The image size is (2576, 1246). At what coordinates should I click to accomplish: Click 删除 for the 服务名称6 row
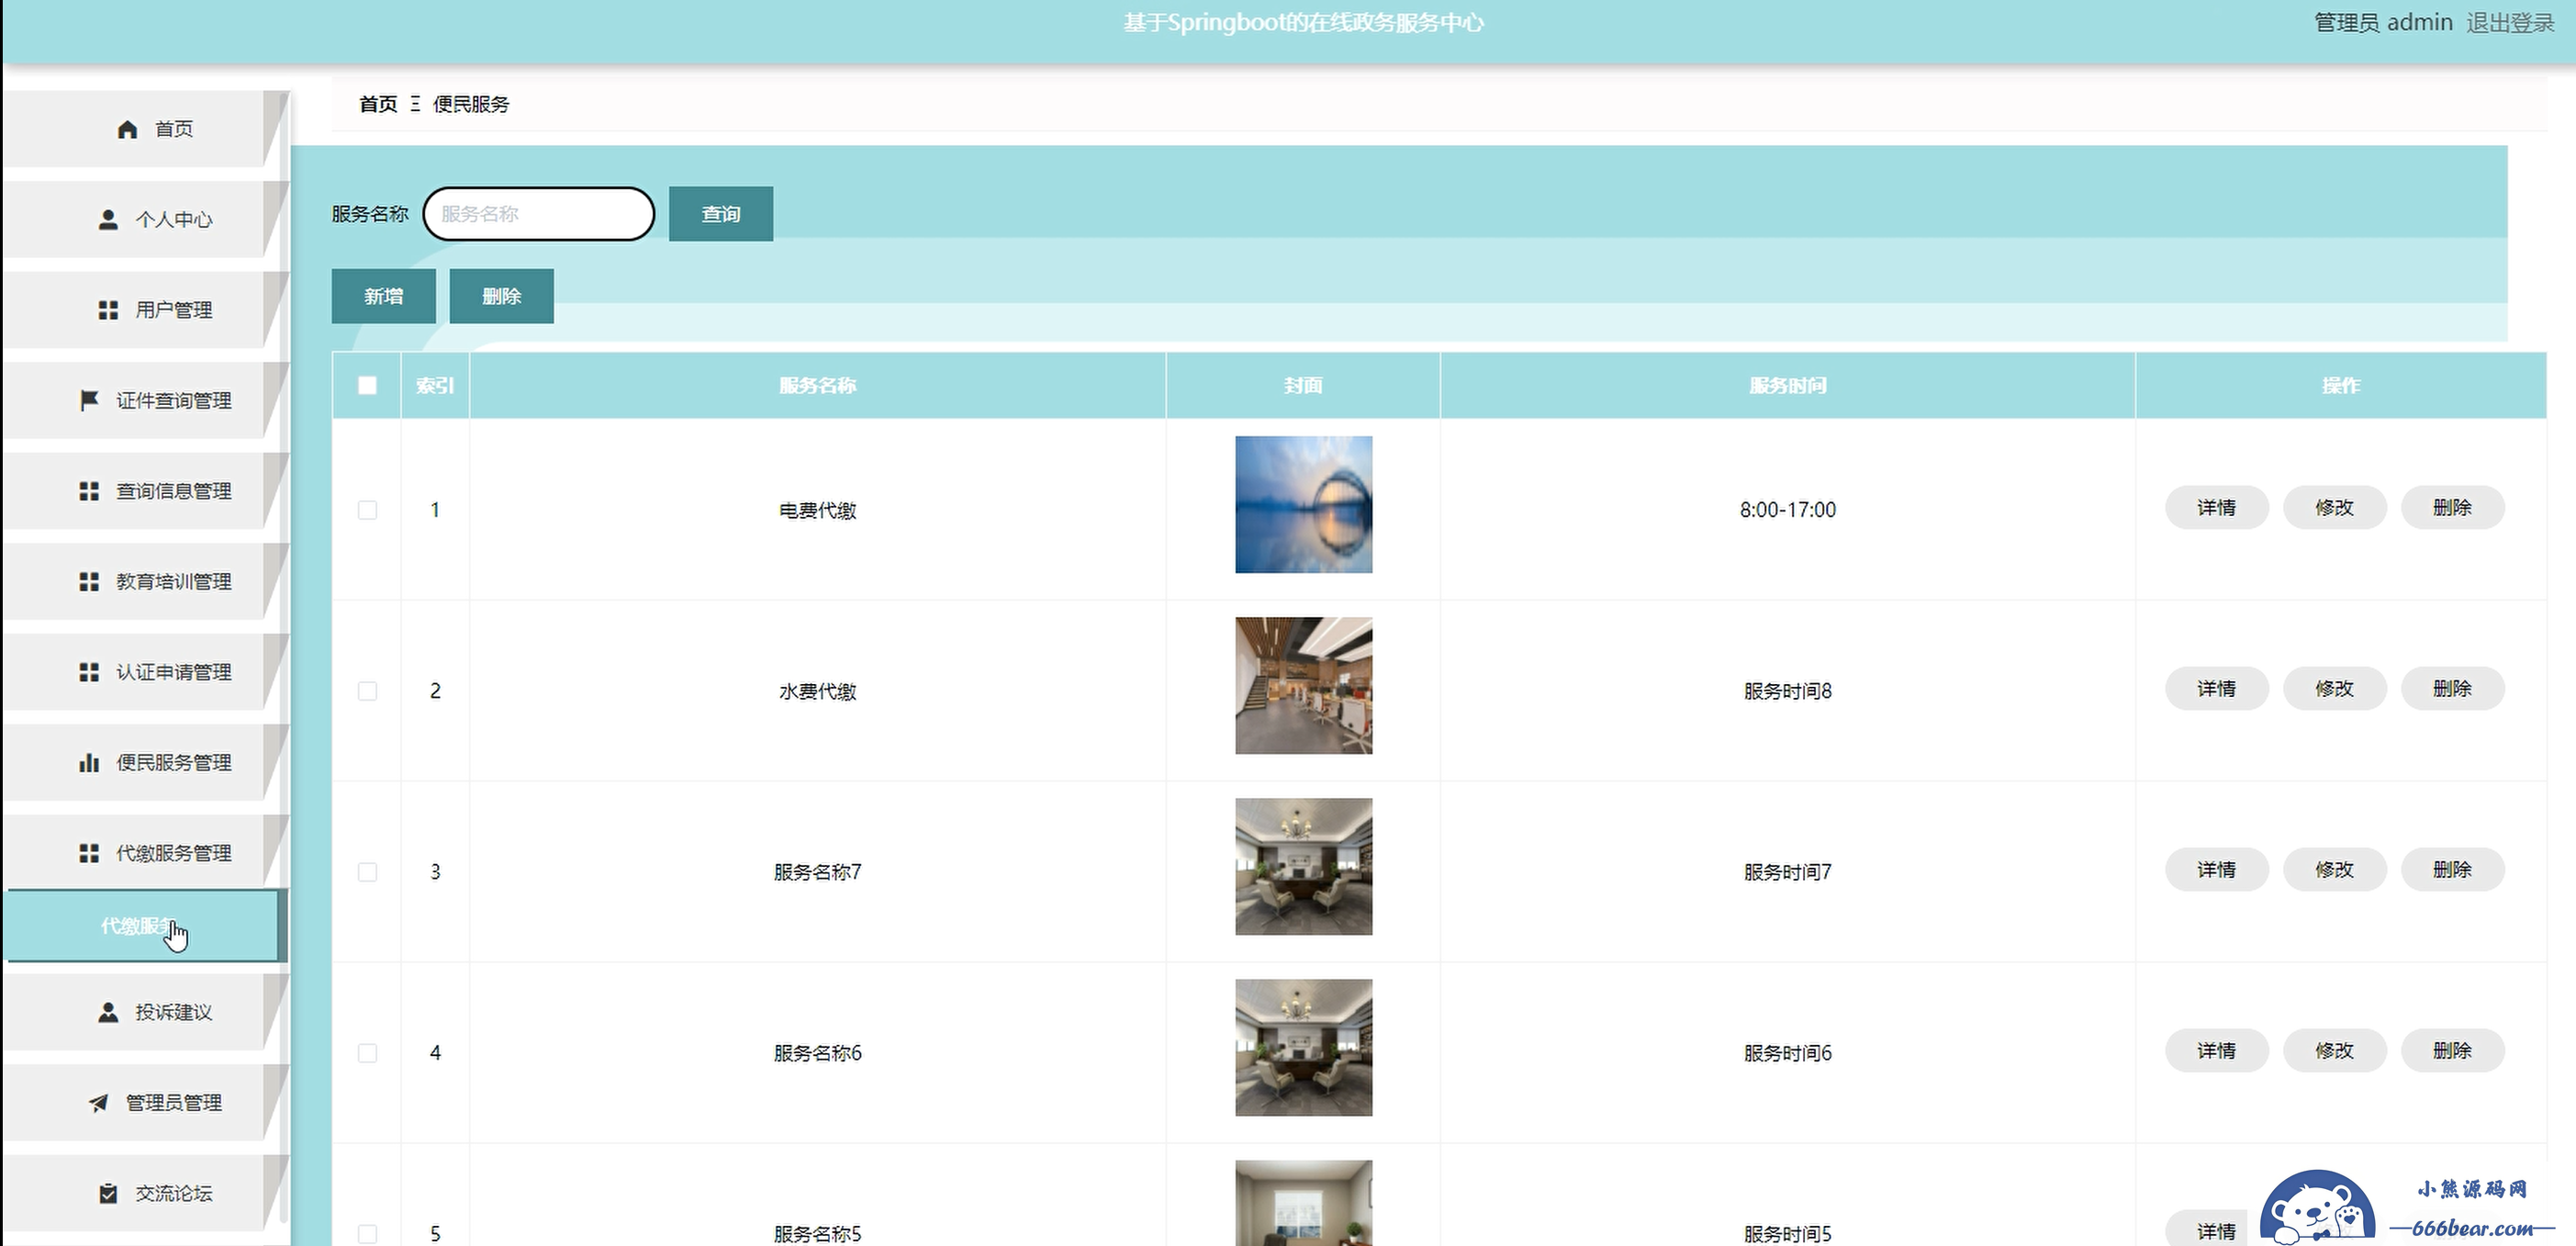pyautogui.click(x=2452, y=1051)
